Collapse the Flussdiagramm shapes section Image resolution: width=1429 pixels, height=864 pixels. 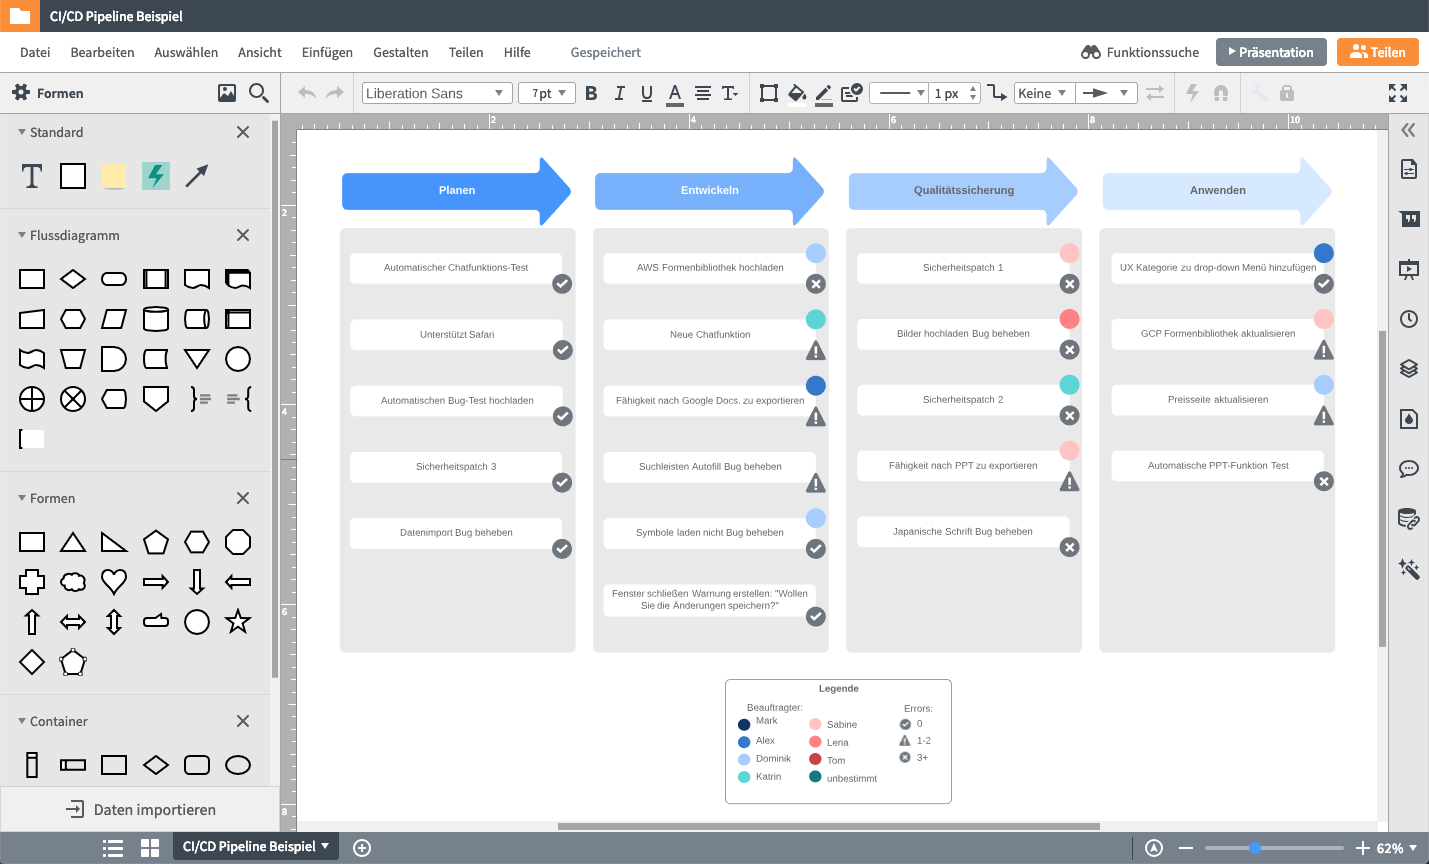22,235
